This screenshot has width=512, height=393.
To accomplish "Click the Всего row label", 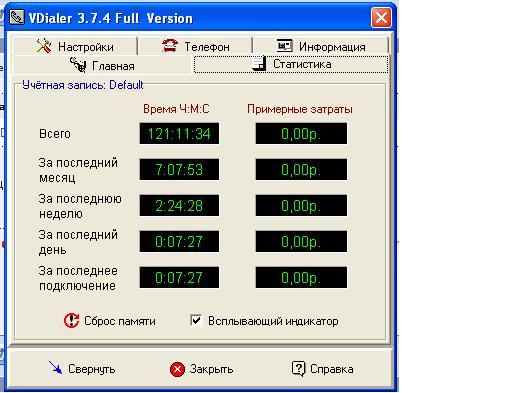I will point(55,134).
